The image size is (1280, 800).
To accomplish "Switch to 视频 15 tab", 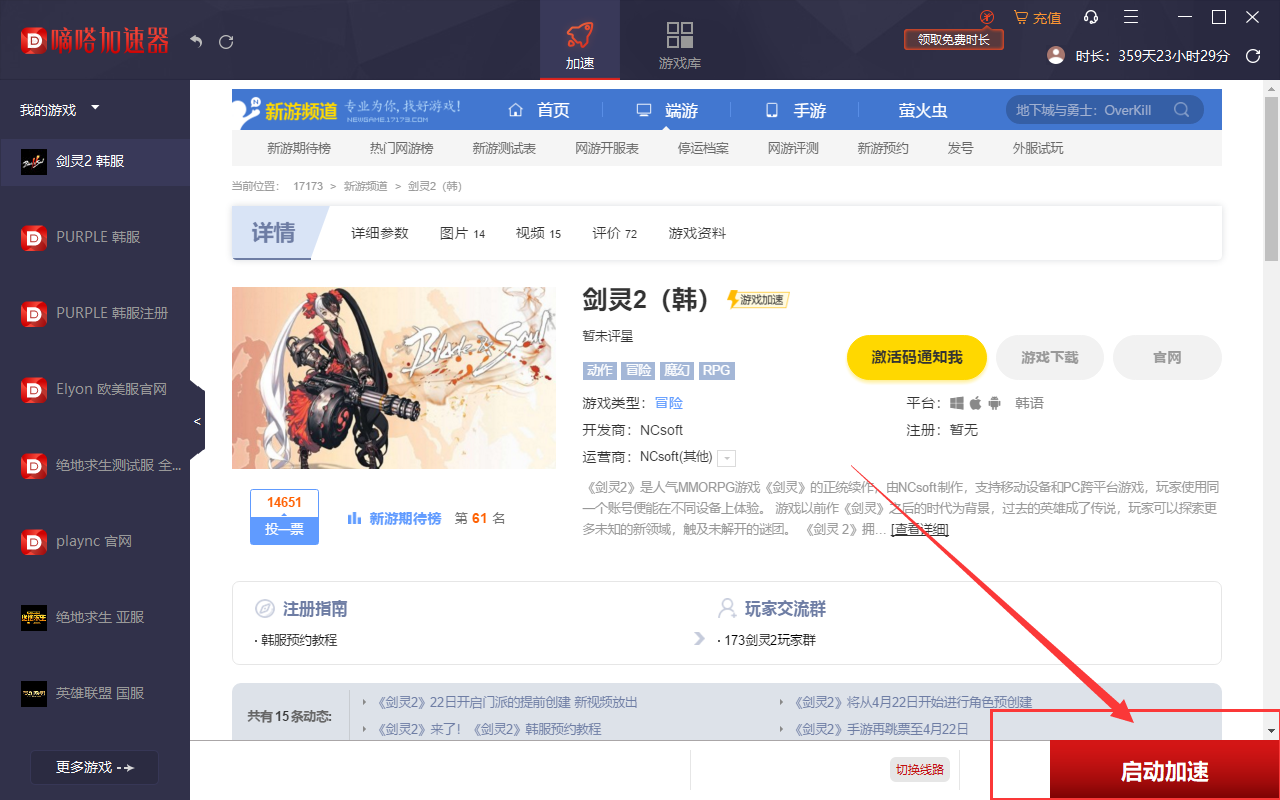I will pos(538,233).
